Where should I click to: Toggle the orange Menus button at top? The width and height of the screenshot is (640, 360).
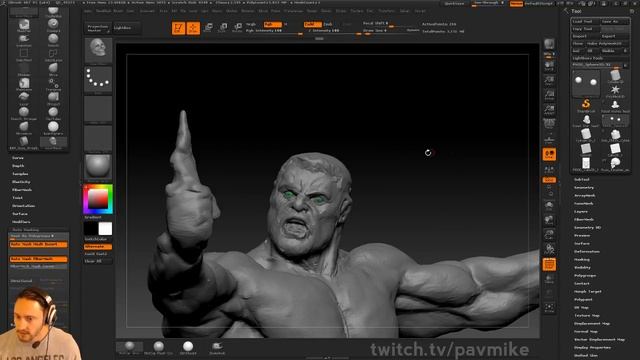[516, 4]
